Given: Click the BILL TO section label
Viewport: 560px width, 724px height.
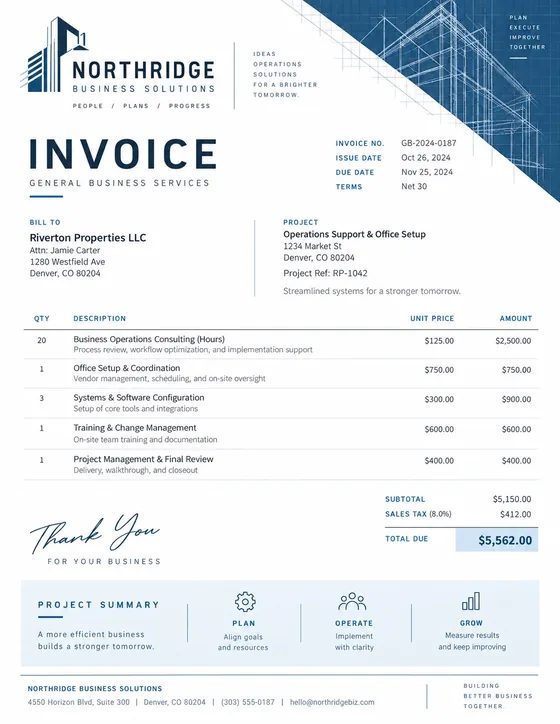Looking at the screenshot, I should (x=45, y=222).
